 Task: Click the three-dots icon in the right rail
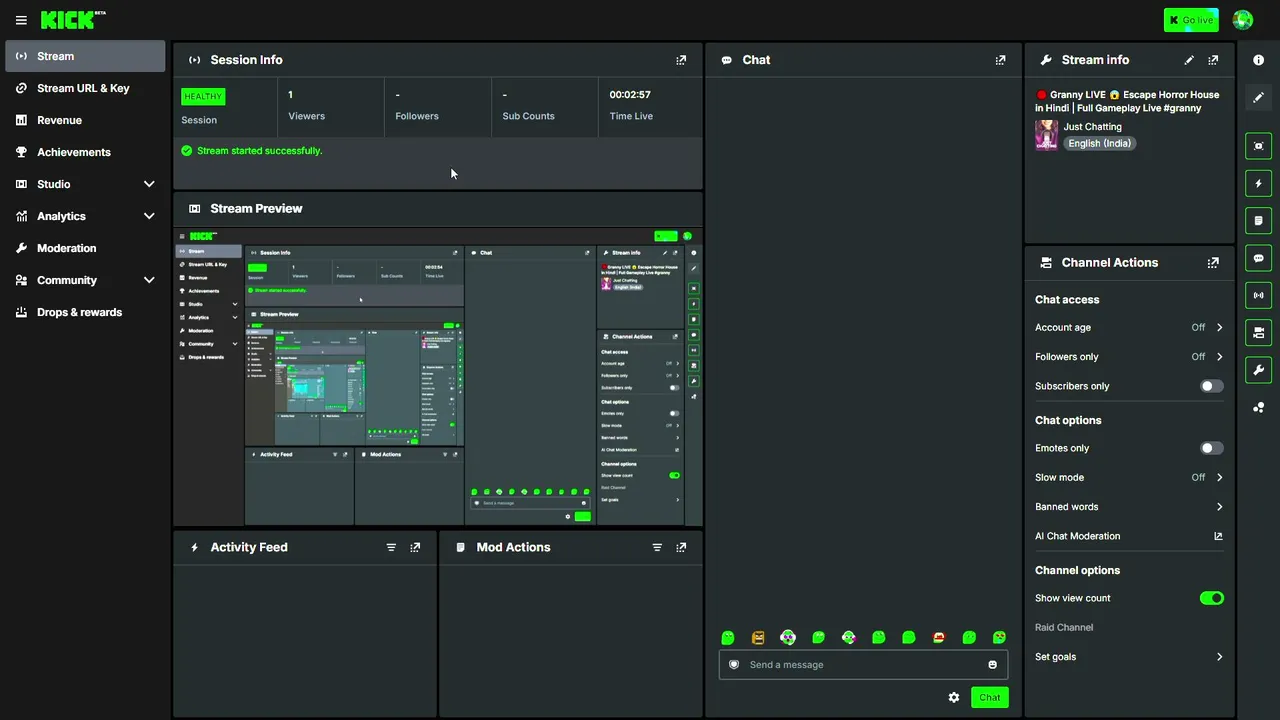1259,407
